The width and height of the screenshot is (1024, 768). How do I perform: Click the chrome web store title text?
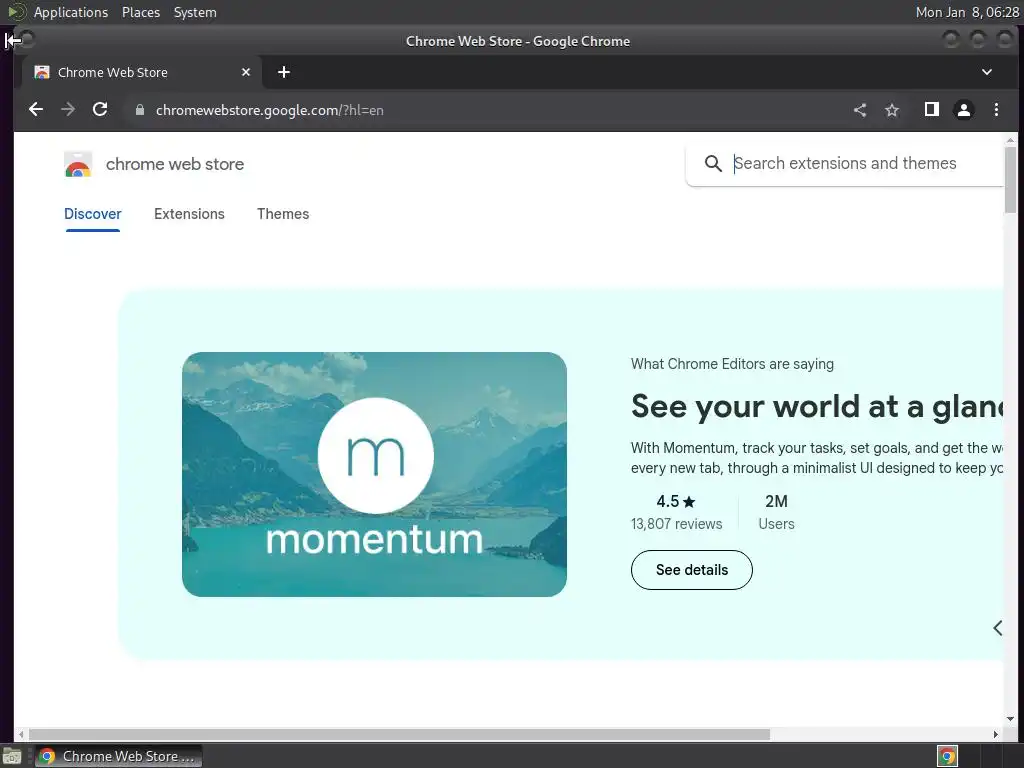tap(175, 164)
